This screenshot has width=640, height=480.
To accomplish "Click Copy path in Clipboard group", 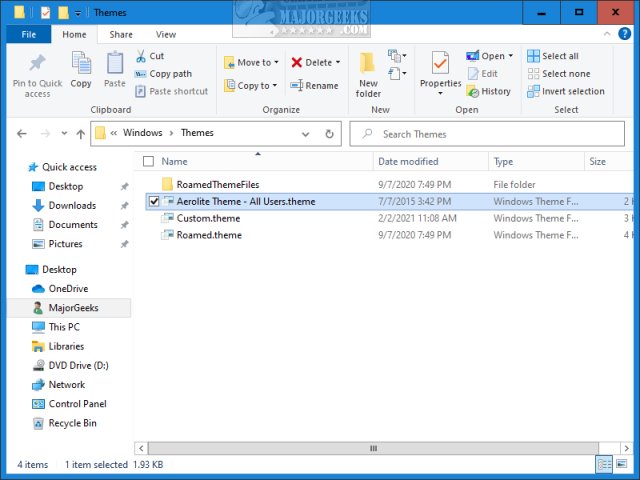I will (163, 74).
